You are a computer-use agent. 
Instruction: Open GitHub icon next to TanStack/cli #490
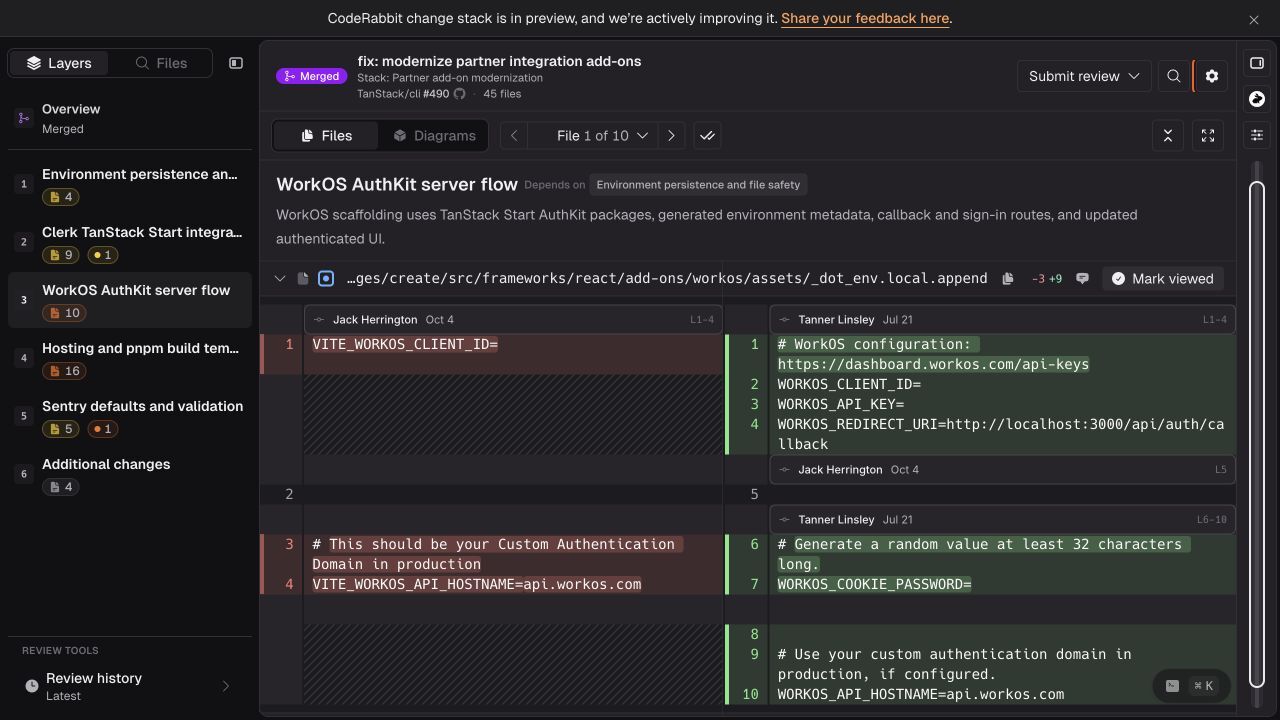tap(460, 94)
